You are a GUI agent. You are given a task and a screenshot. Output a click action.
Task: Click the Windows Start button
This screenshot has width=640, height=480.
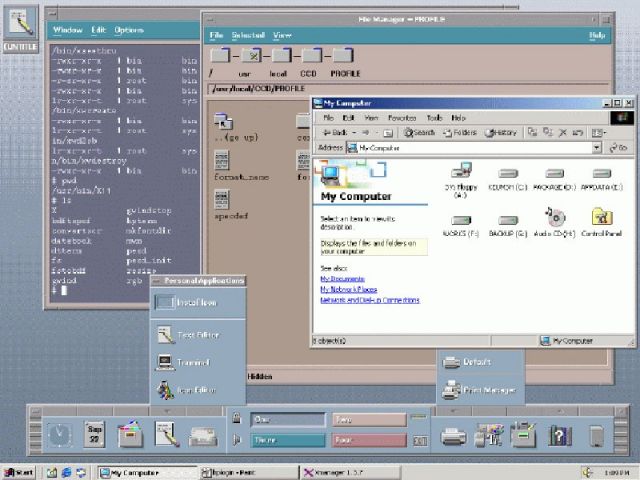coord(19,473)
